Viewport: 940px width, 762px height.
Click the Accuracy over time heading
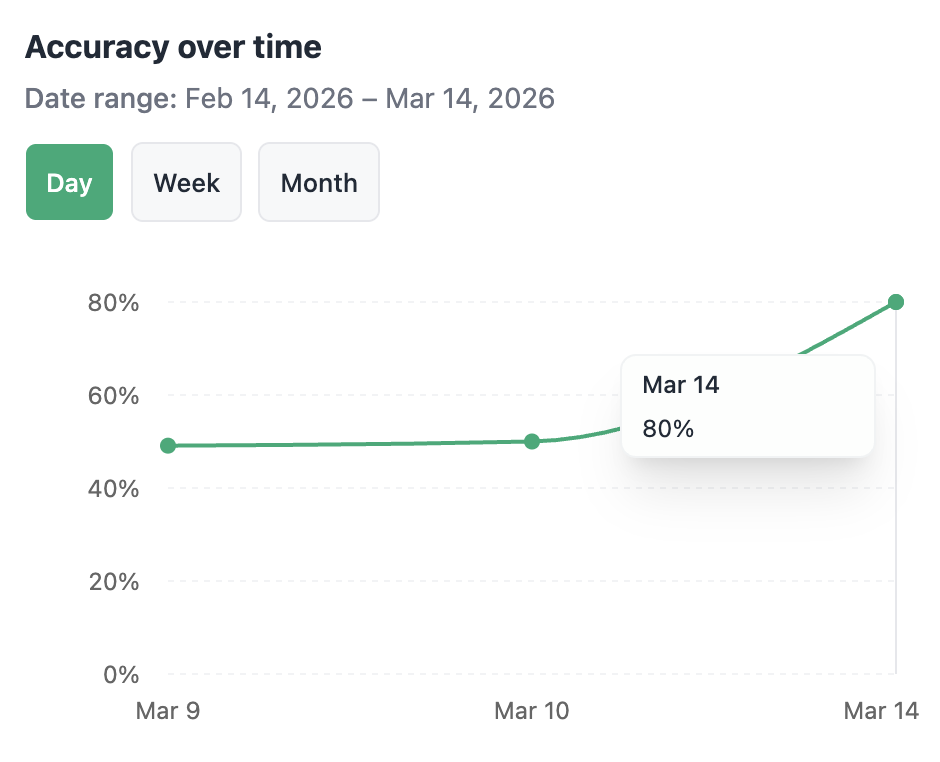tap(173, 47)
